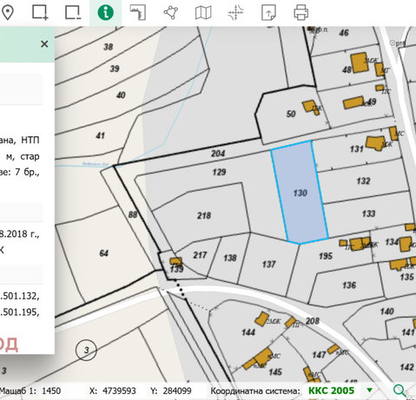Activate the add-to-selection rectangle tool
416x400 pixels.
[x=40, y=13]
